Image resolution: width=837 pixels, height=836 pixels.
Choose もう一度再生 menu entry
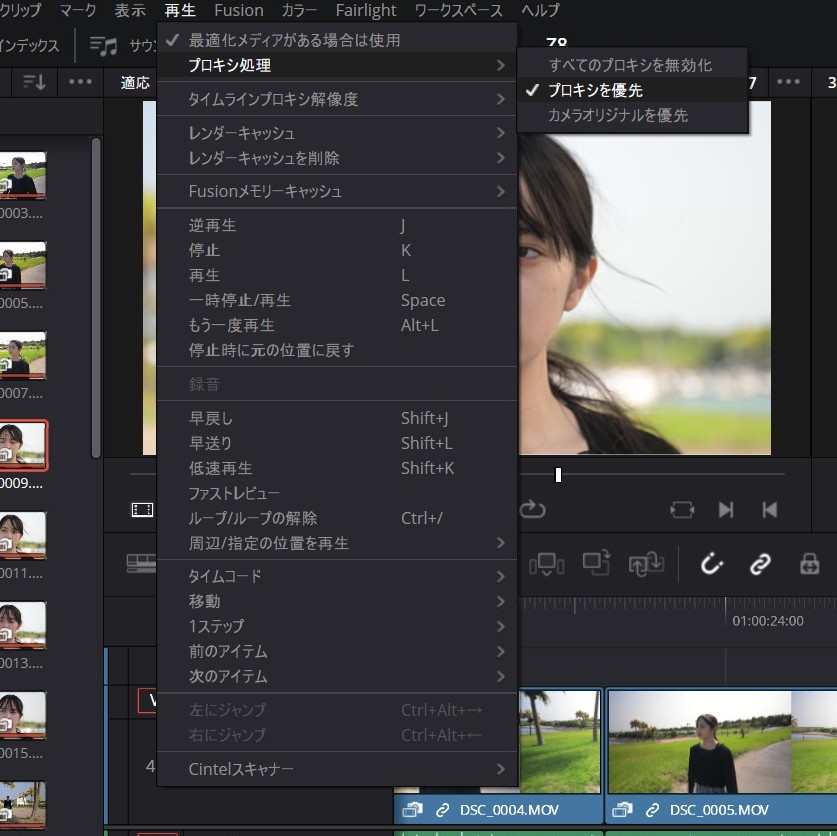[x=337, y=325]
